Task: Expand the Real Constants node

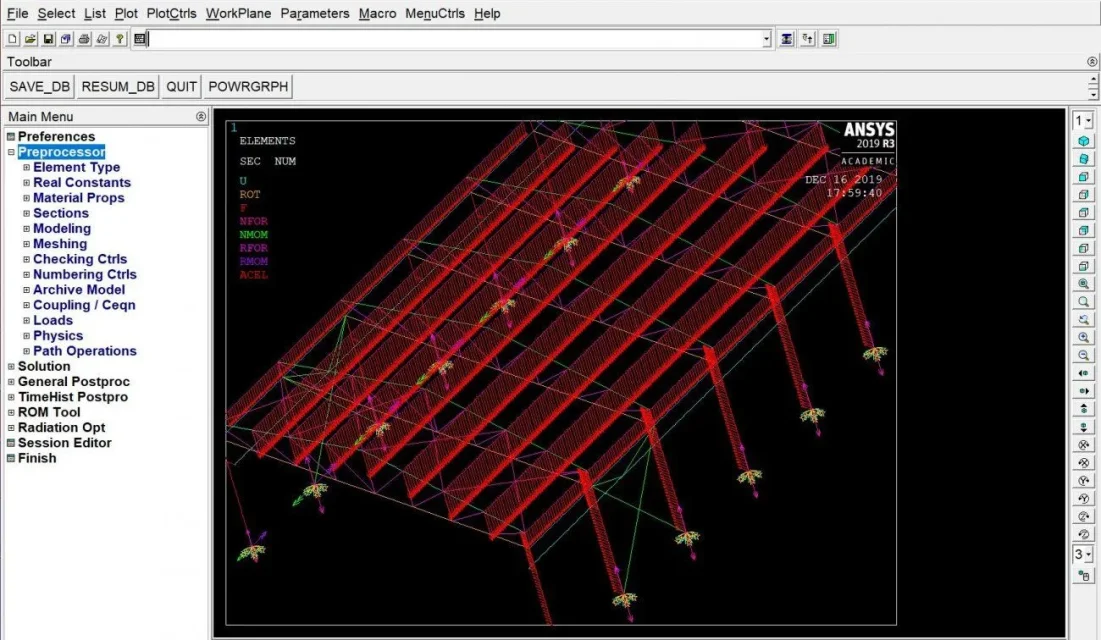Action: (x=27, y=183)
